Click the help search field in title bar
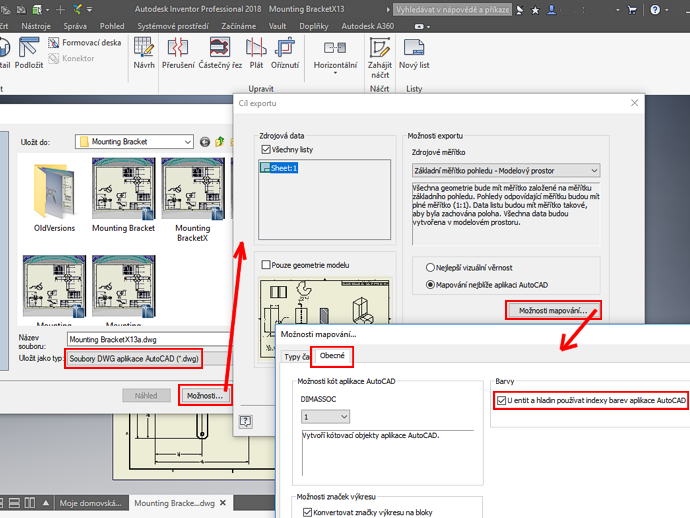The image size is (690, 518). tap(452, 10)
